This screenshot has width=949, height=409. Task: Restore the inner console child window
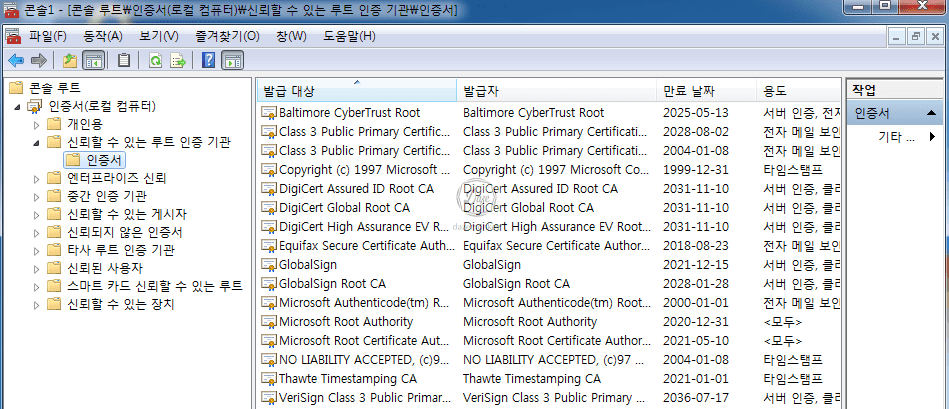pyautogui.click(x=916, y=36)
